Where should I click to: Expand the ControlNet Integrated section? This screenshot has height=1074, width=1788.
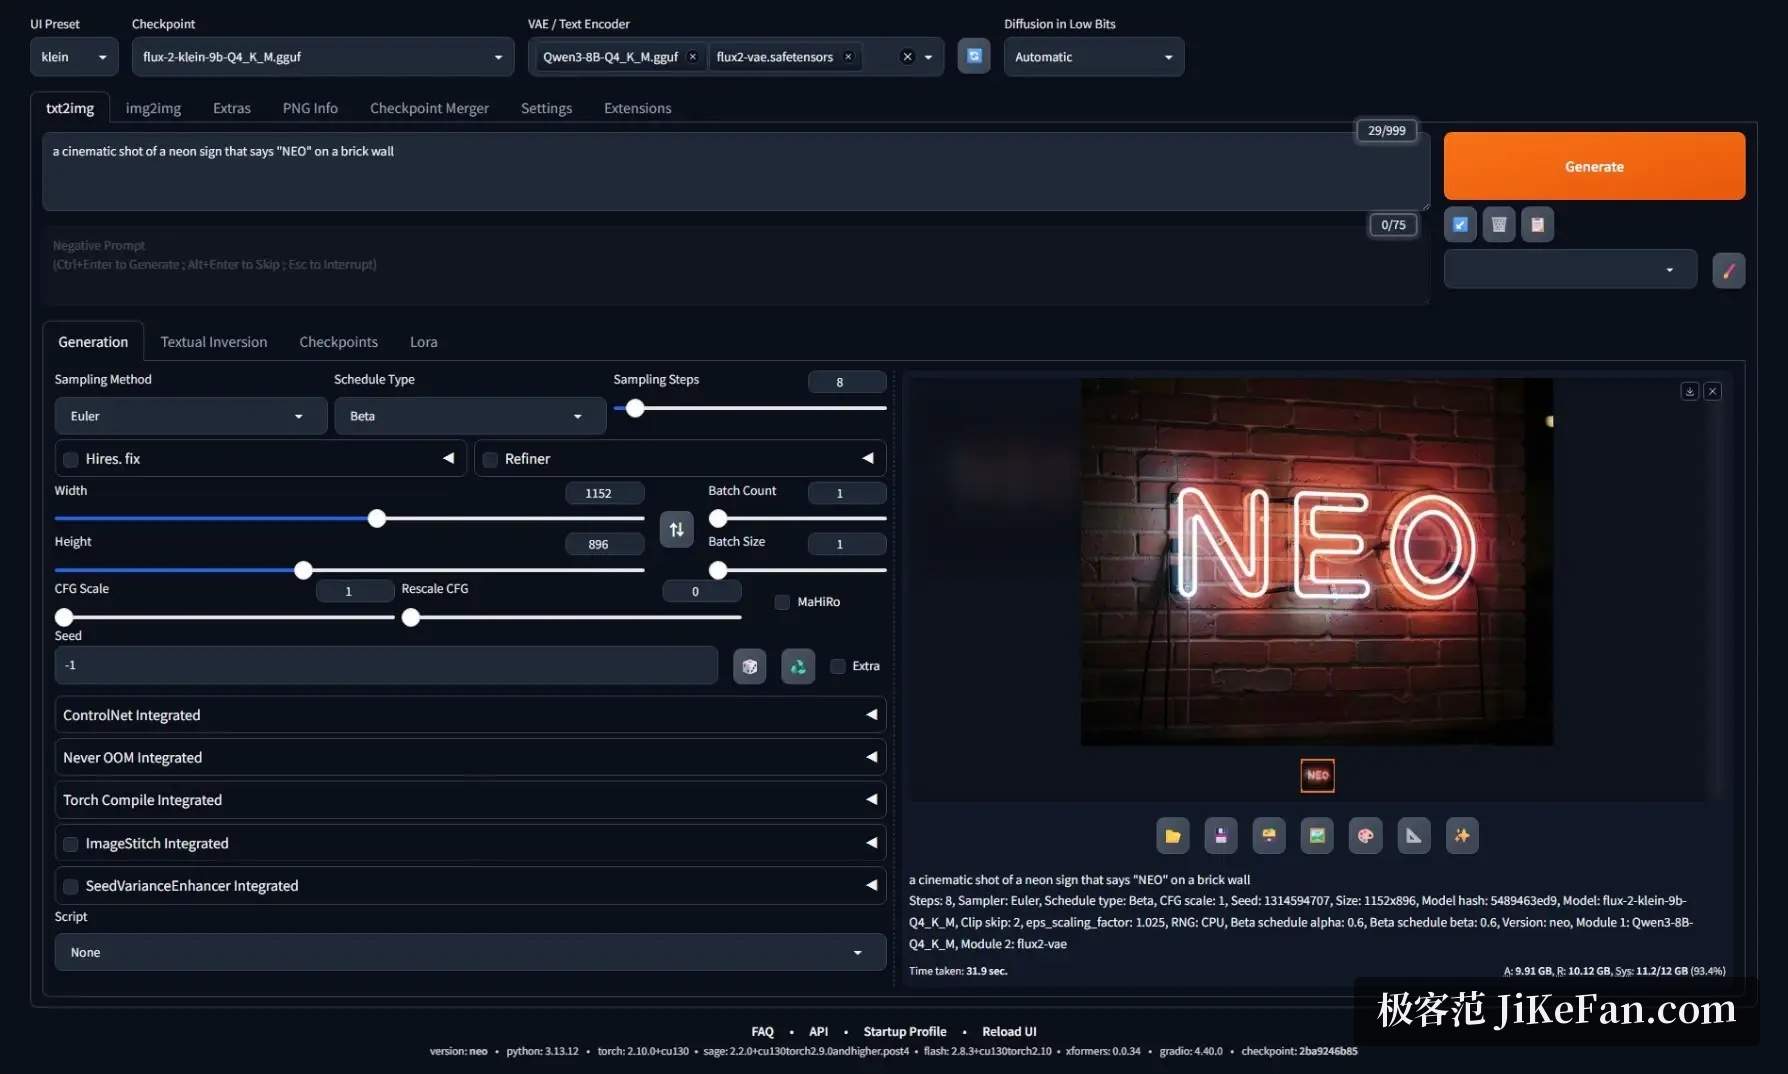click(x=470, y=715)
